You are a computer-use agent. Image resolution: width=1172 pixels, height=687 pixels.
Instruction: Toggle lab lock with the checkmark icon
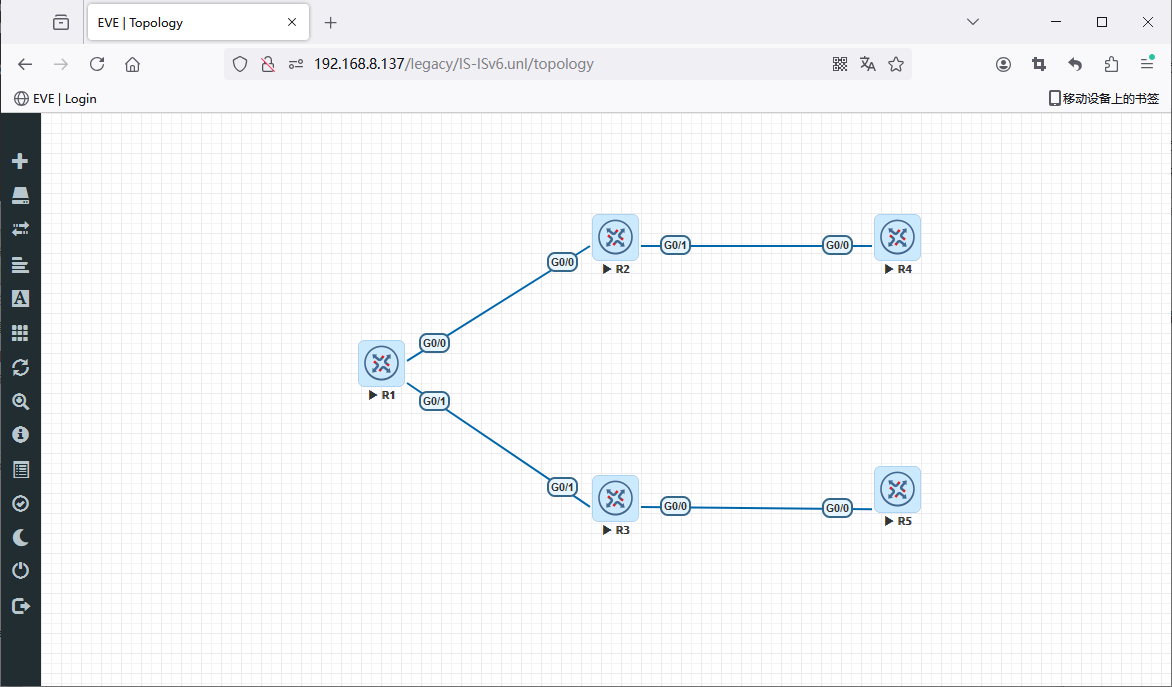click(20, 504)
